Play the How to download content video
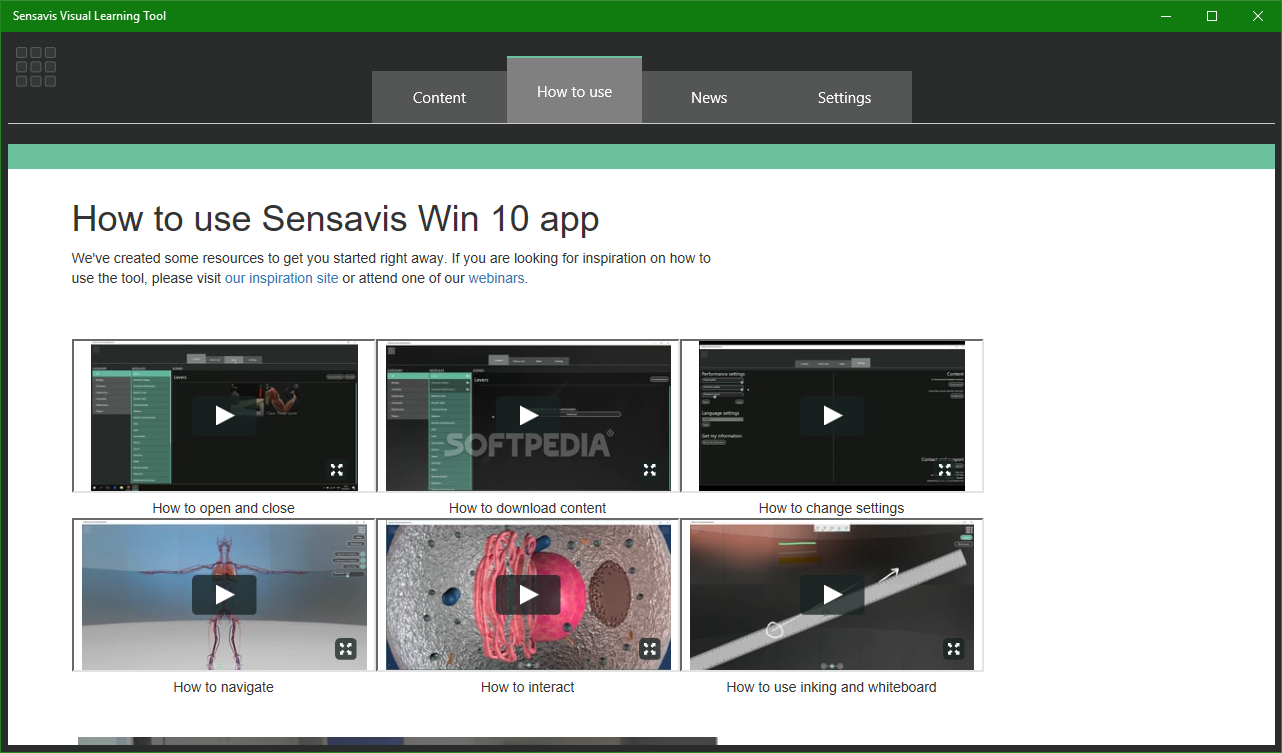The height and width of the screenshot is (753, 1282). point(528,416)
